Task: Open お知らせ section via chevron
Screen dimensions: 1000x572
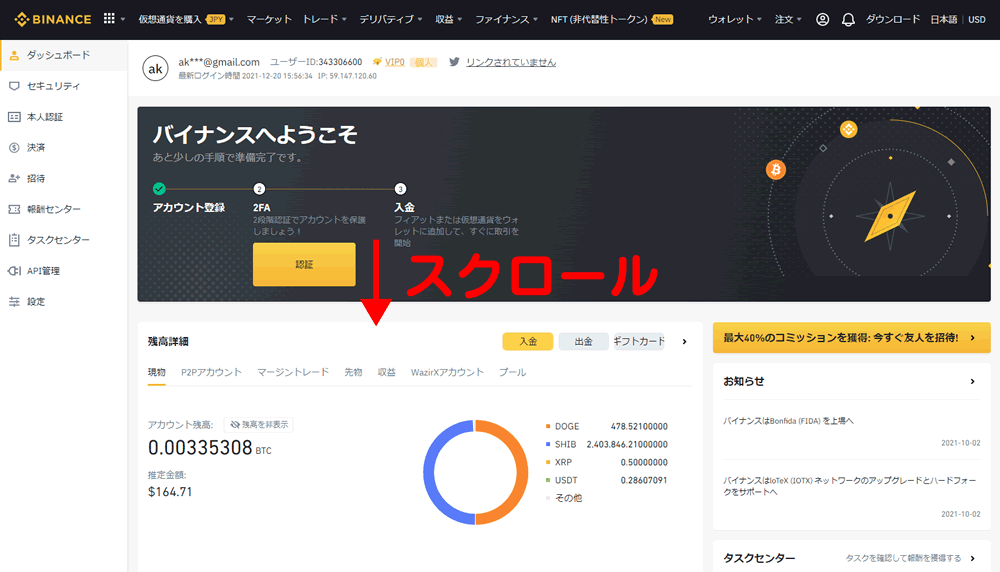Action: (973, 381)
